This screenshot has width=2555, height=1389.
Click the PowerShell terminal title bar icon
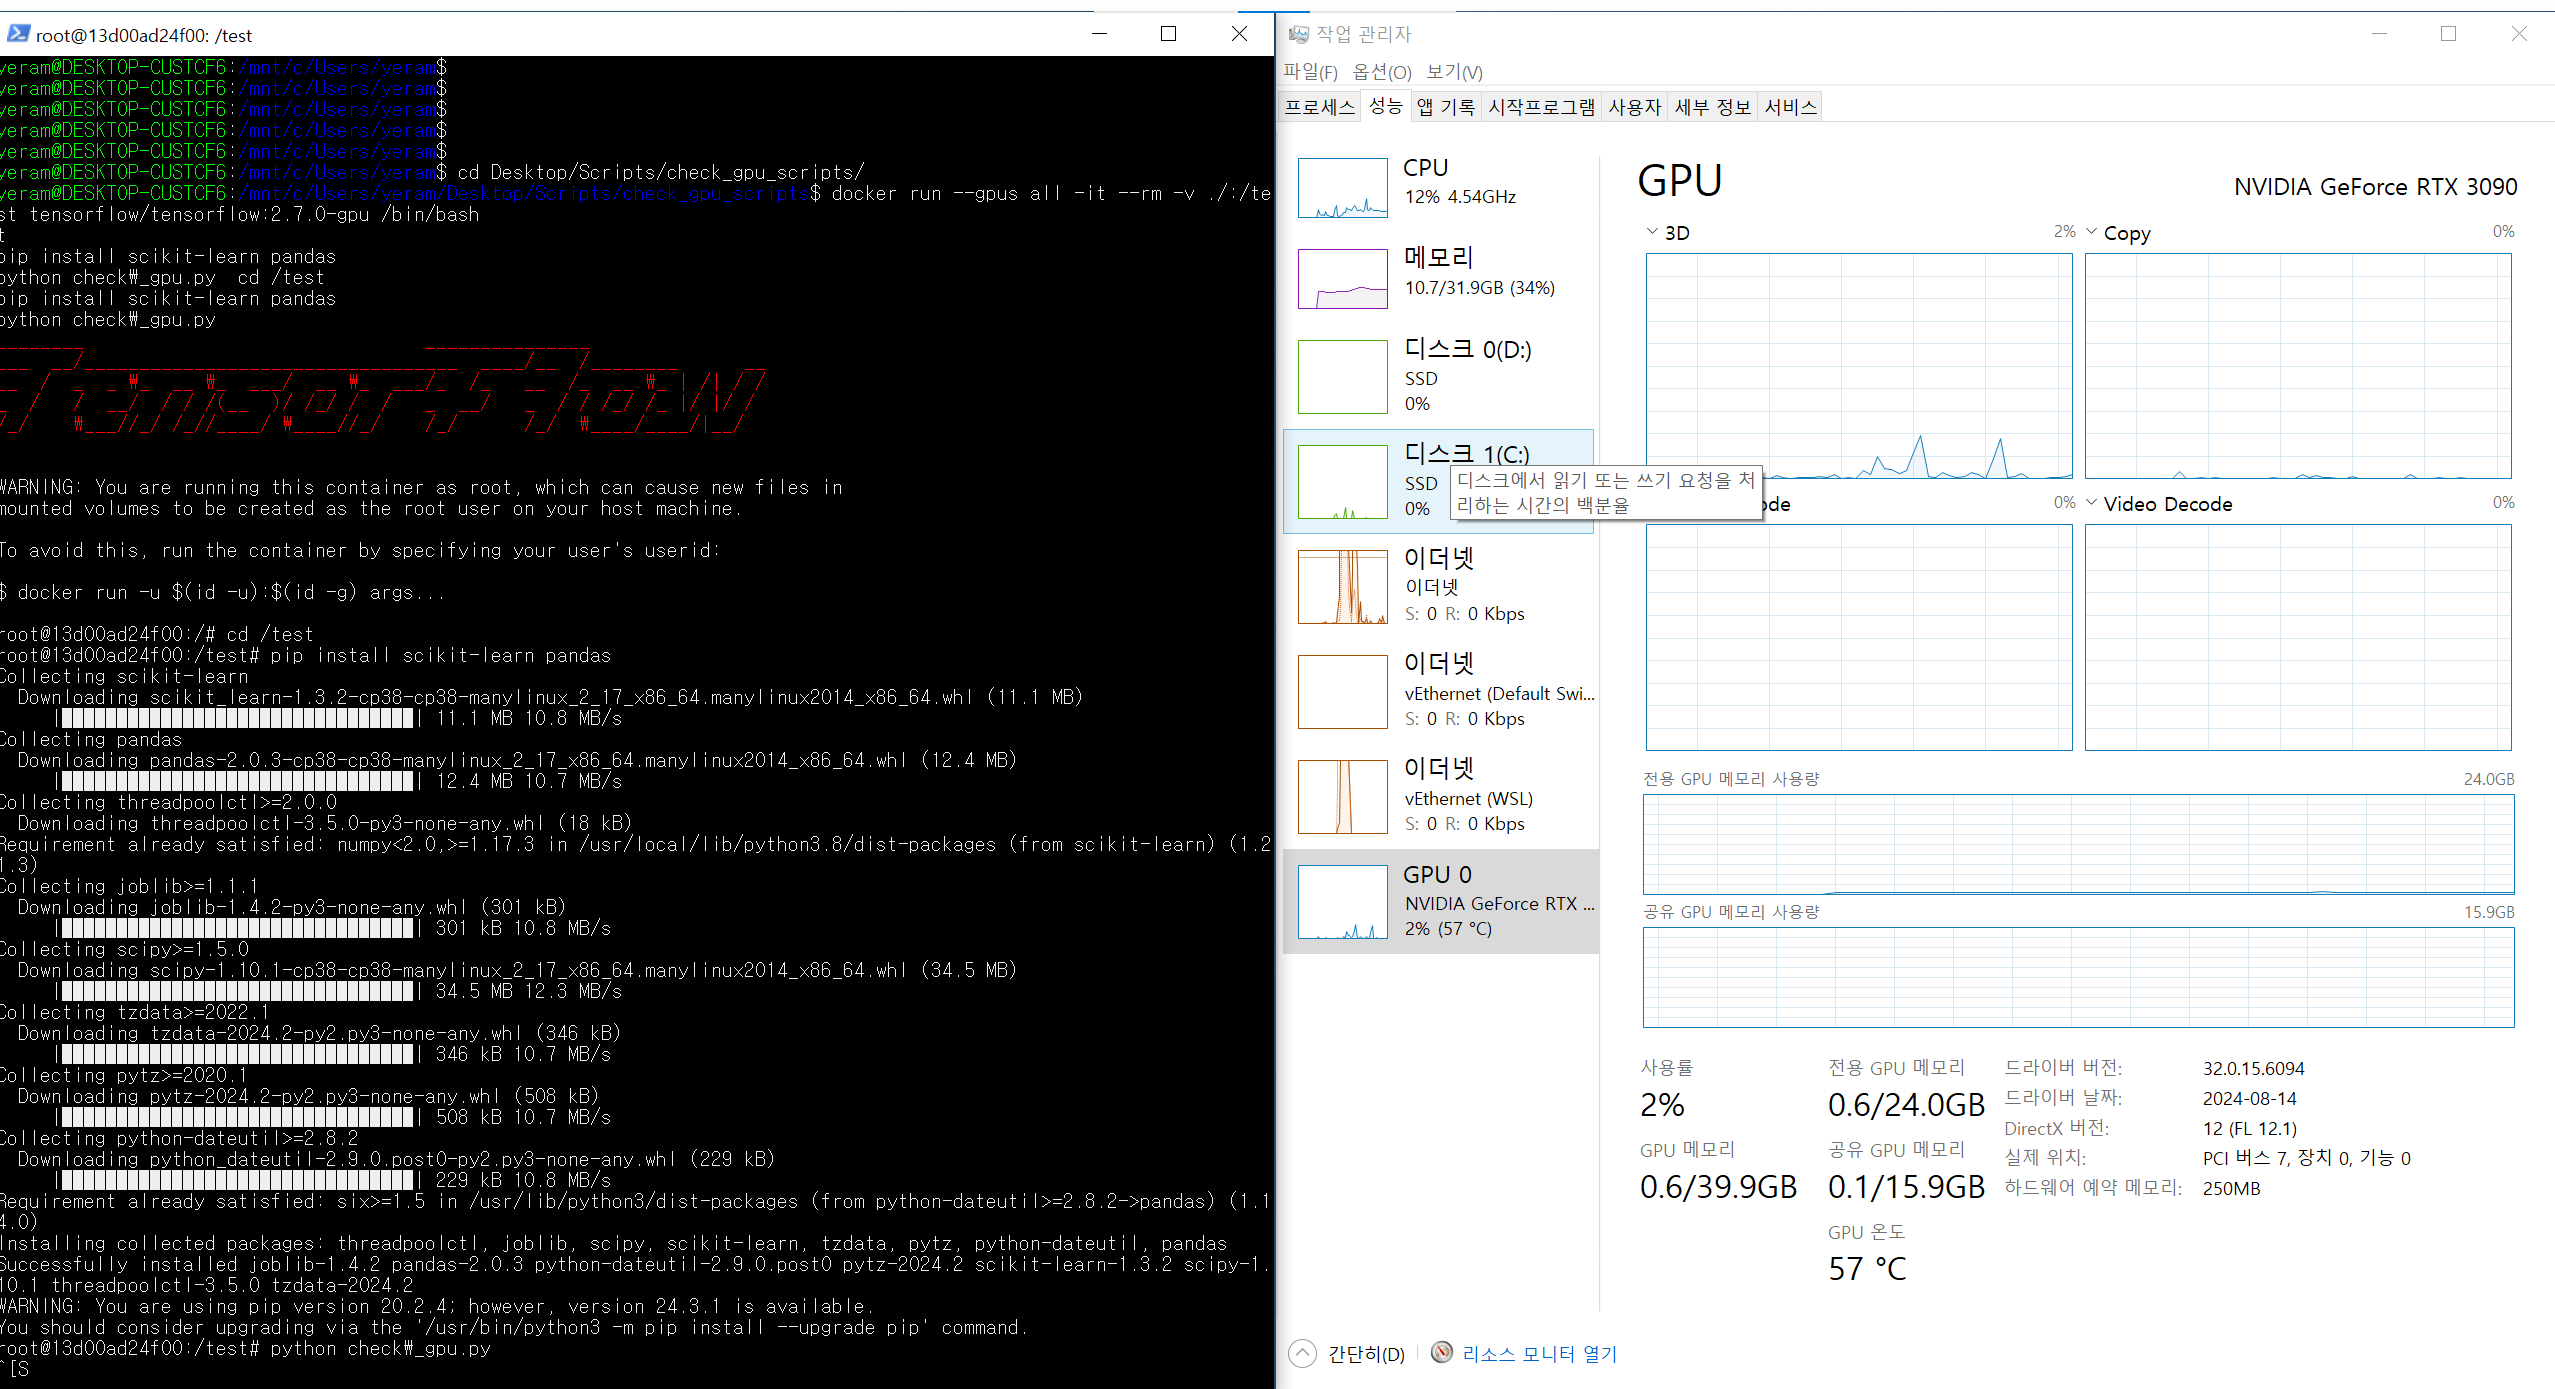[17, 35]
